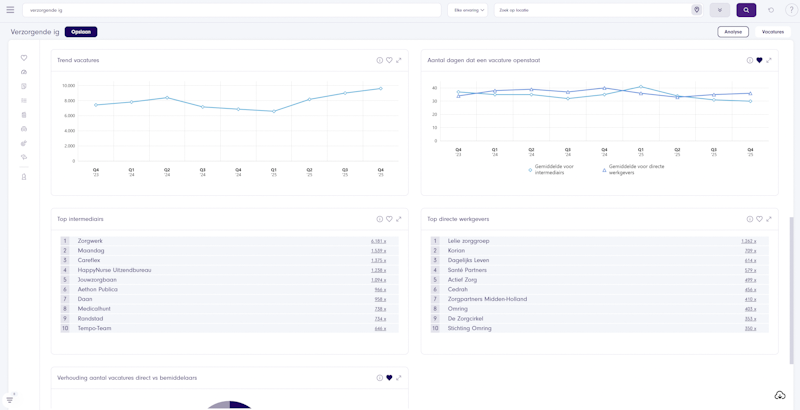Open the 'Elke ervaring' dropdown
This screenshot has width=800, height=410.
click(468, 10)
